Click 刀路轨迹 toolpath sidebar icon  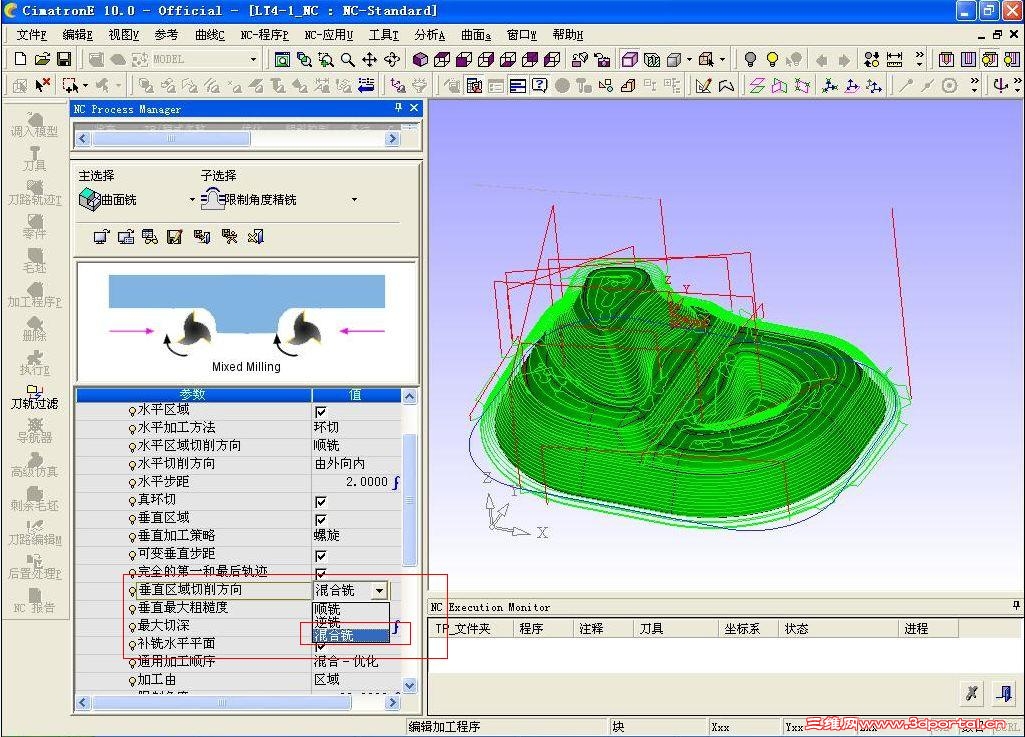click(35, 192)
